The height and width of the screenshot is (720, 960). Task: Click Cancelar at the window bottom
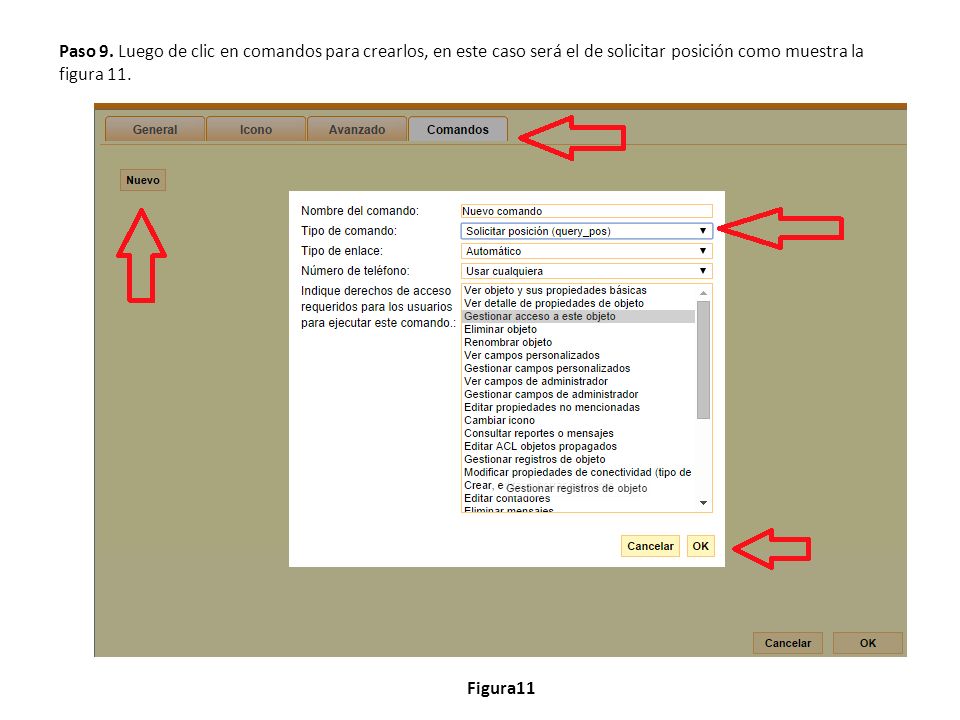tap(787, 643)
